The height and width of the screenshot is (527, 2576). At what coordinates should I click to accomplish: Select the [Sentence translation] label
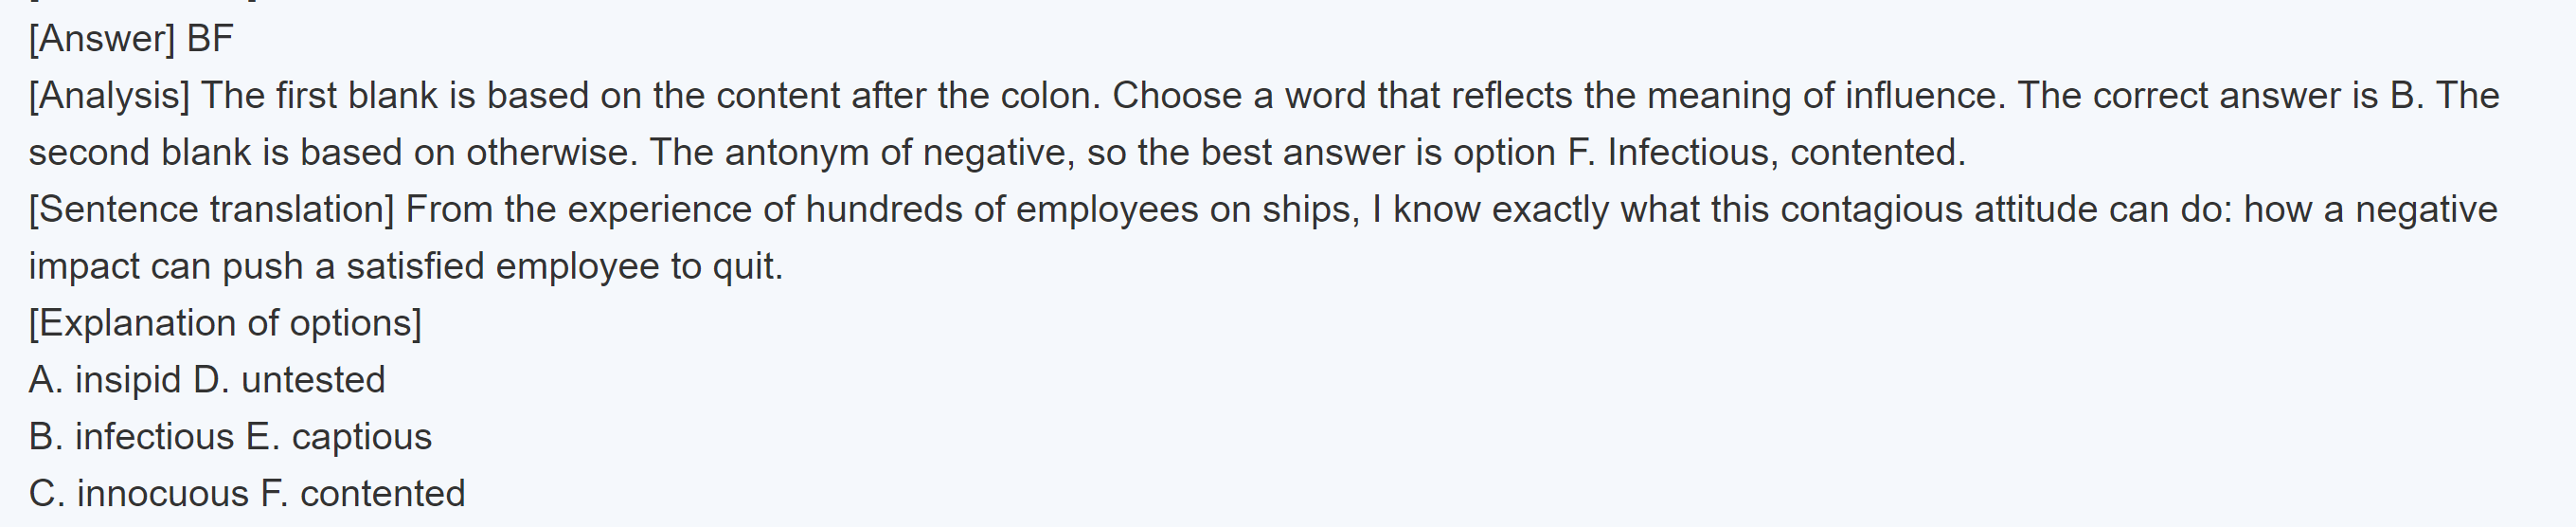[x=211, y=210]
